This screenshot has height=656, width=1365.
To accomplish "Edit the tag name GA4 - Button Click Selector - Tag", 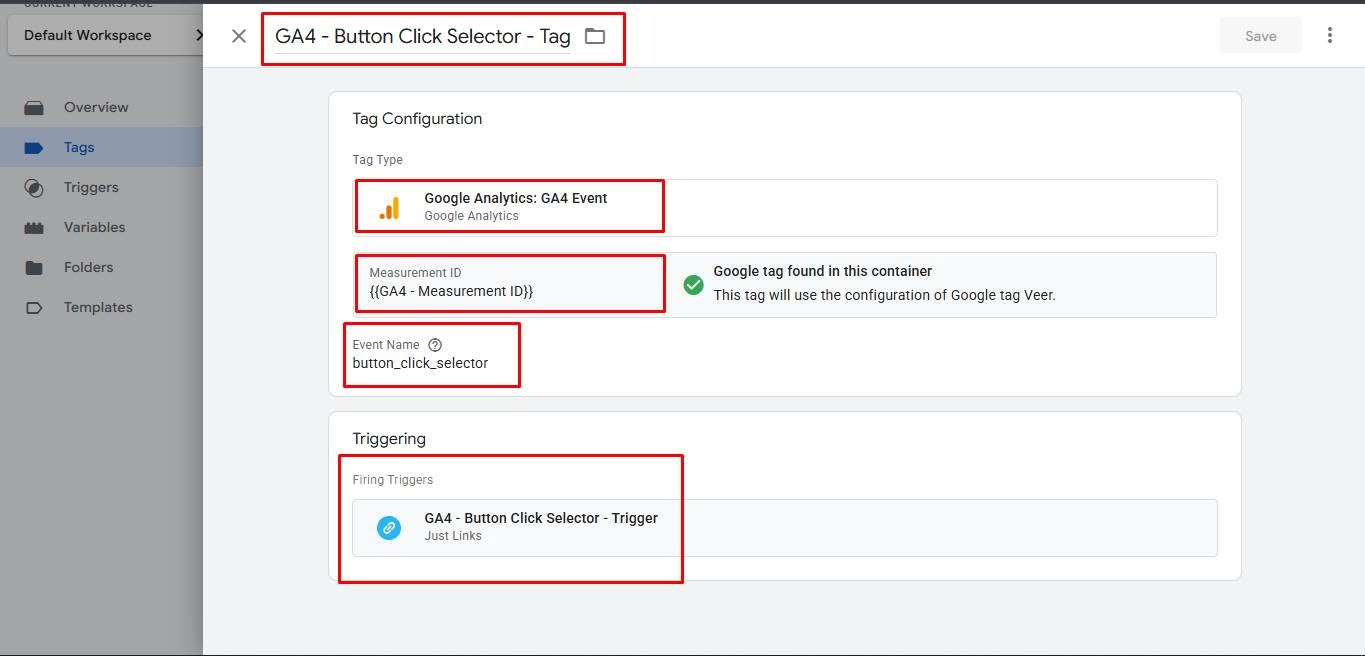I will click(423, 36).
